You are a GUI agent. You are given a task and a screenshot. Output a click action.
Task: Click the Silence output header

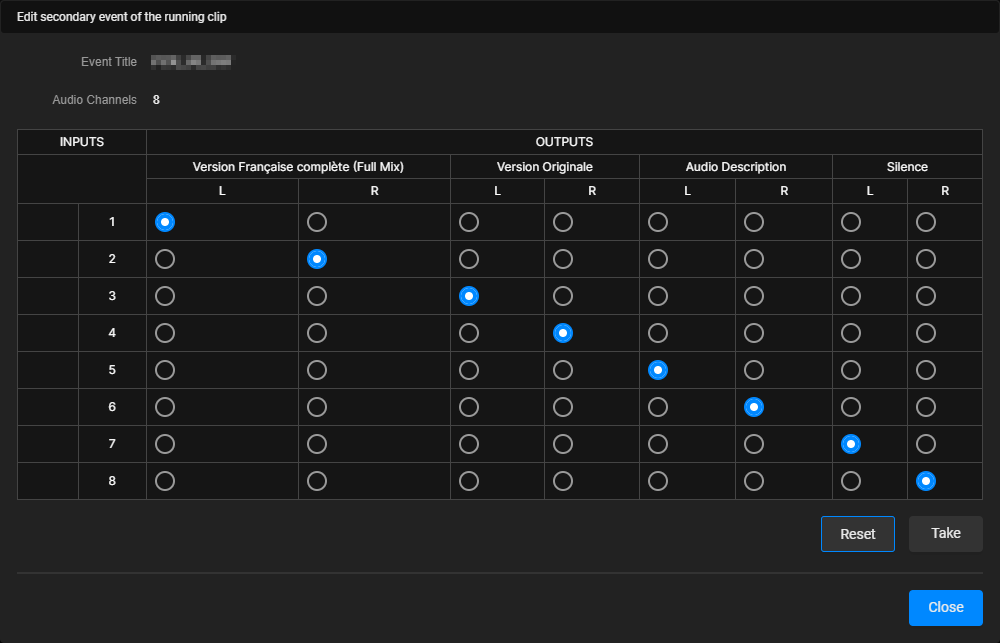[907, 166]
